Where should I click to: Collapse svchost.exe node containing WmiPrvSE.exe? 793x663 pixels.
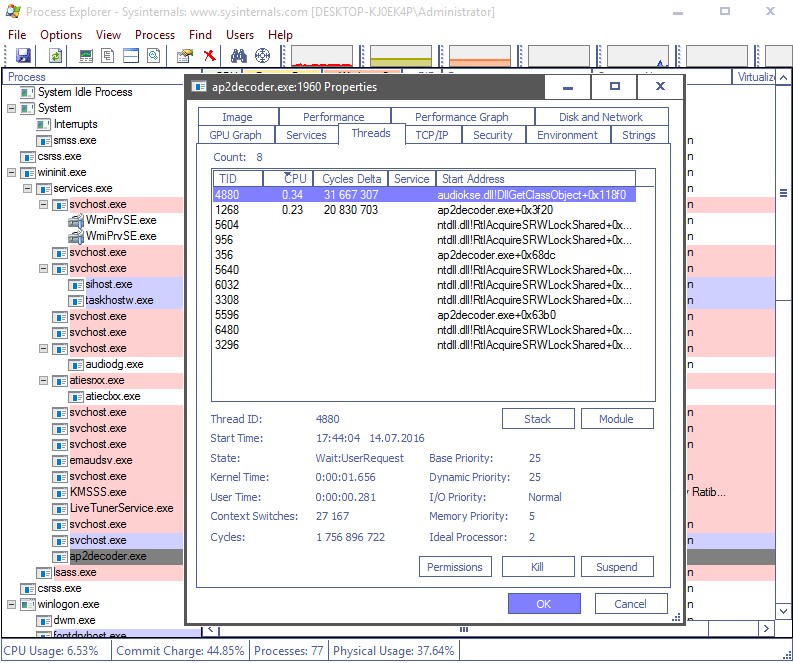(x=43, y=204)
